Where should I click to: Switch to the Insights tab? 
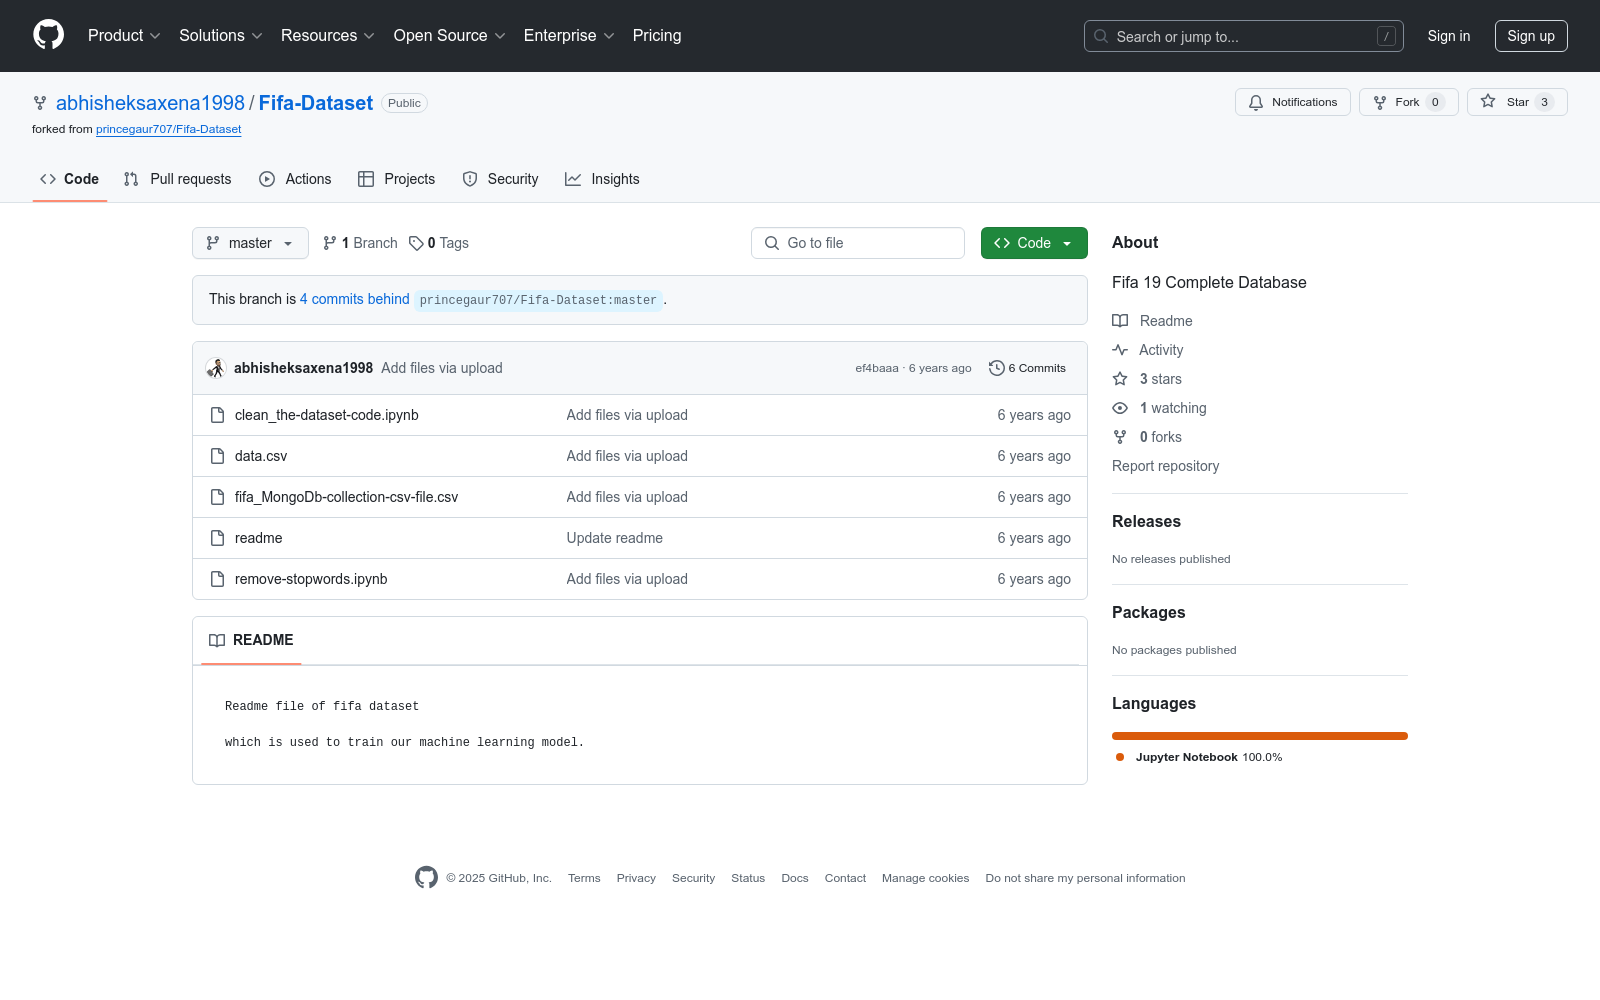coord(602,179)
